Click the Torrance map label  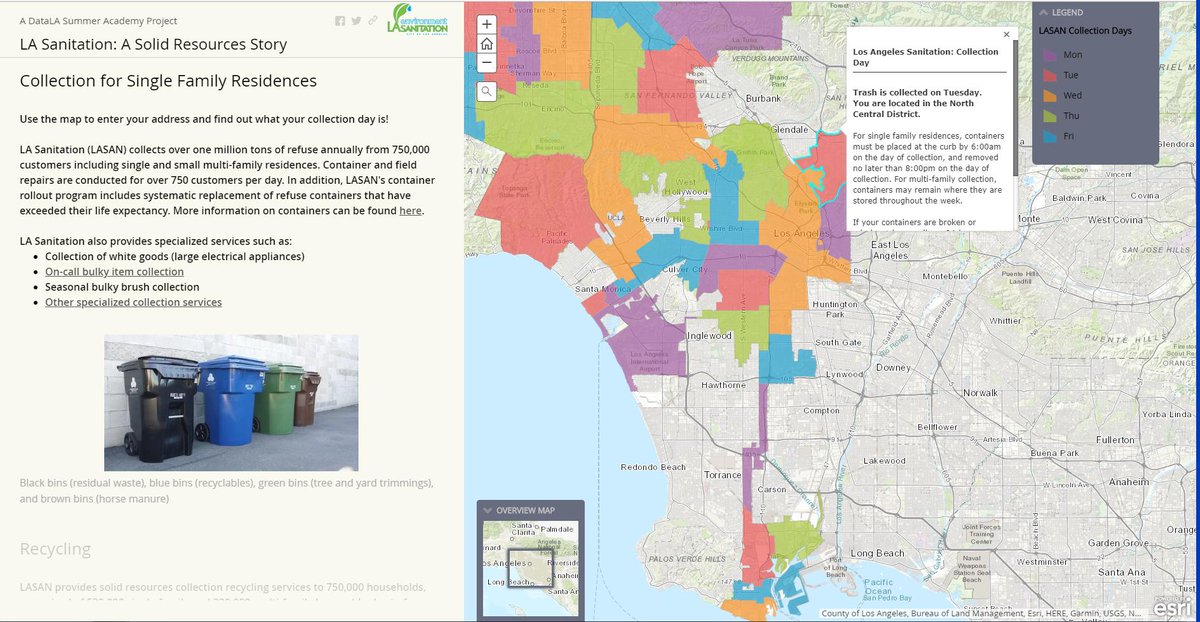tap(720, 475)
